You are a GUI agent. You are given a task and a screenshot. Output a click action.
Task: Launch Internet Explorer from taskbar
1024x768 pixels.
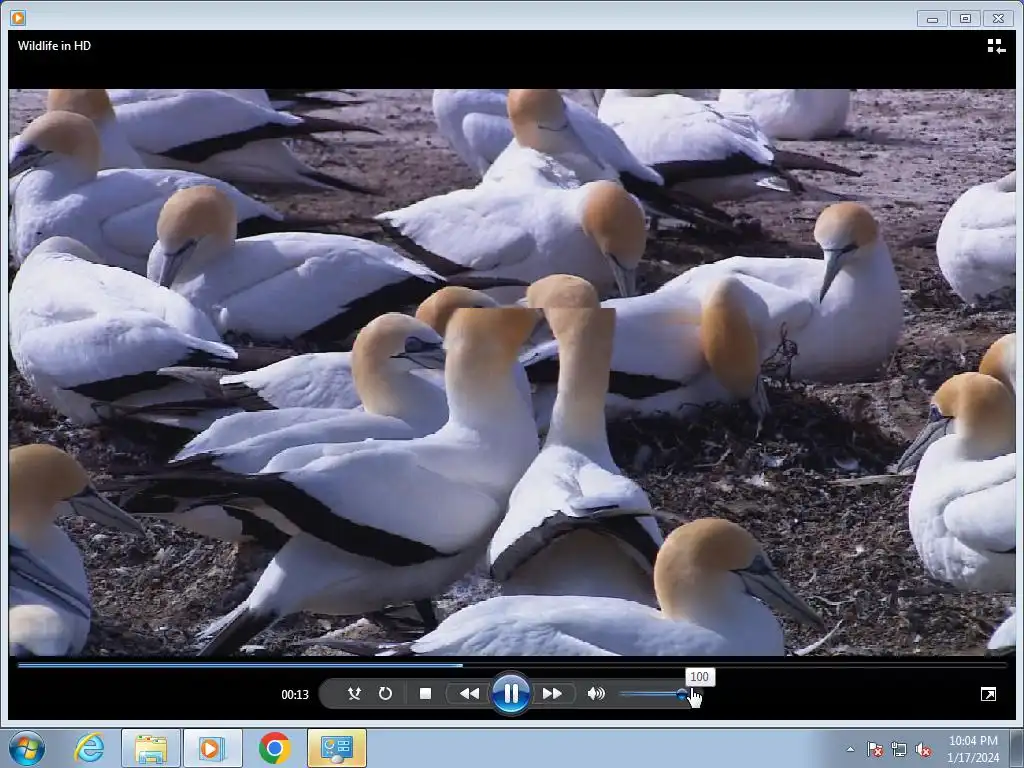pos(89,748)
